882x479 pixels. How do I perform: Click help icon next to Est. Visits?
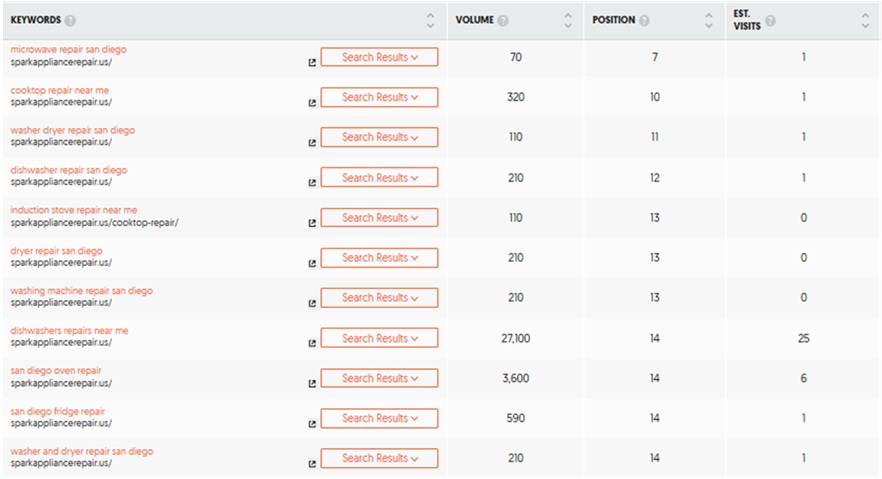pos(770,21)
